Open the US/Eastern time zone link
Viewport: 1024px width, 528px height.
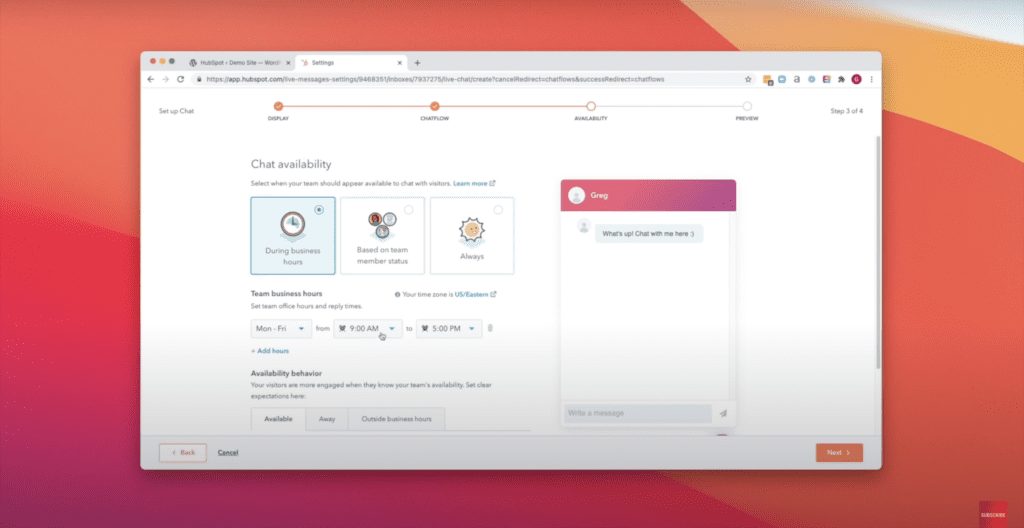[x=475, y=295]
